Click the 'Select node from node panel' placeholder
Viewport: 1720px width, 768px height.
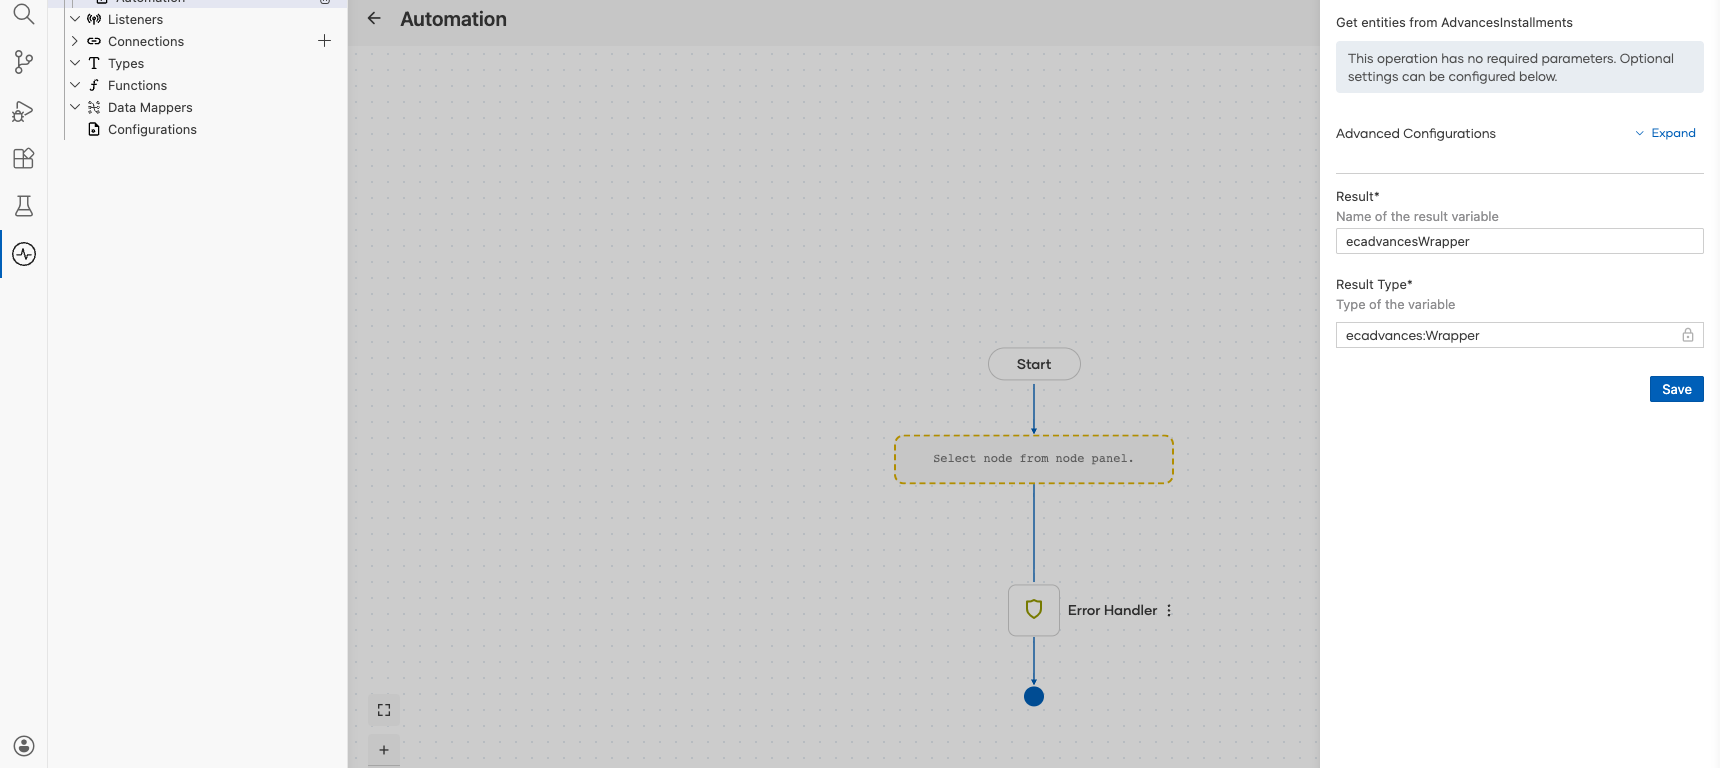tap(1034, 459)
